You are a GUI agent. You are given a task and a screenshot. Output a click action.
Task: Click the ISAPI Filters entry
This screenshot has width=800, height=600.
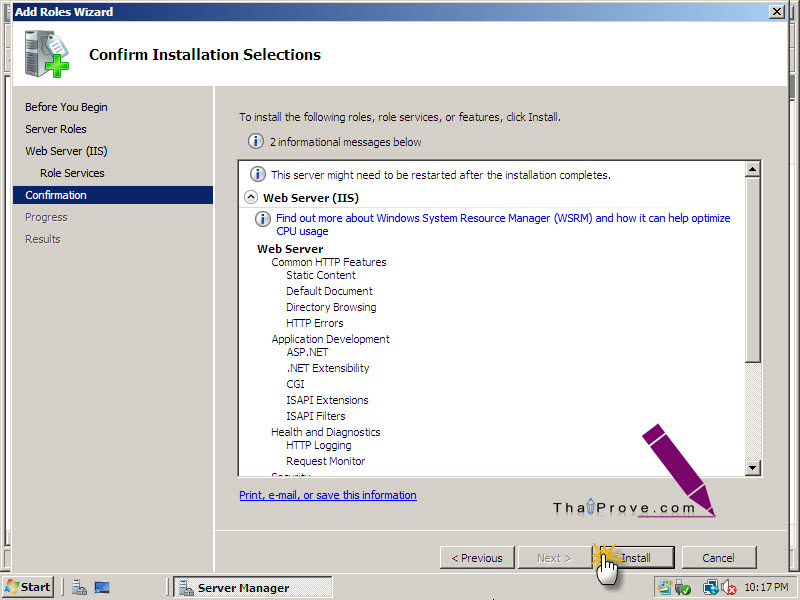316,416
